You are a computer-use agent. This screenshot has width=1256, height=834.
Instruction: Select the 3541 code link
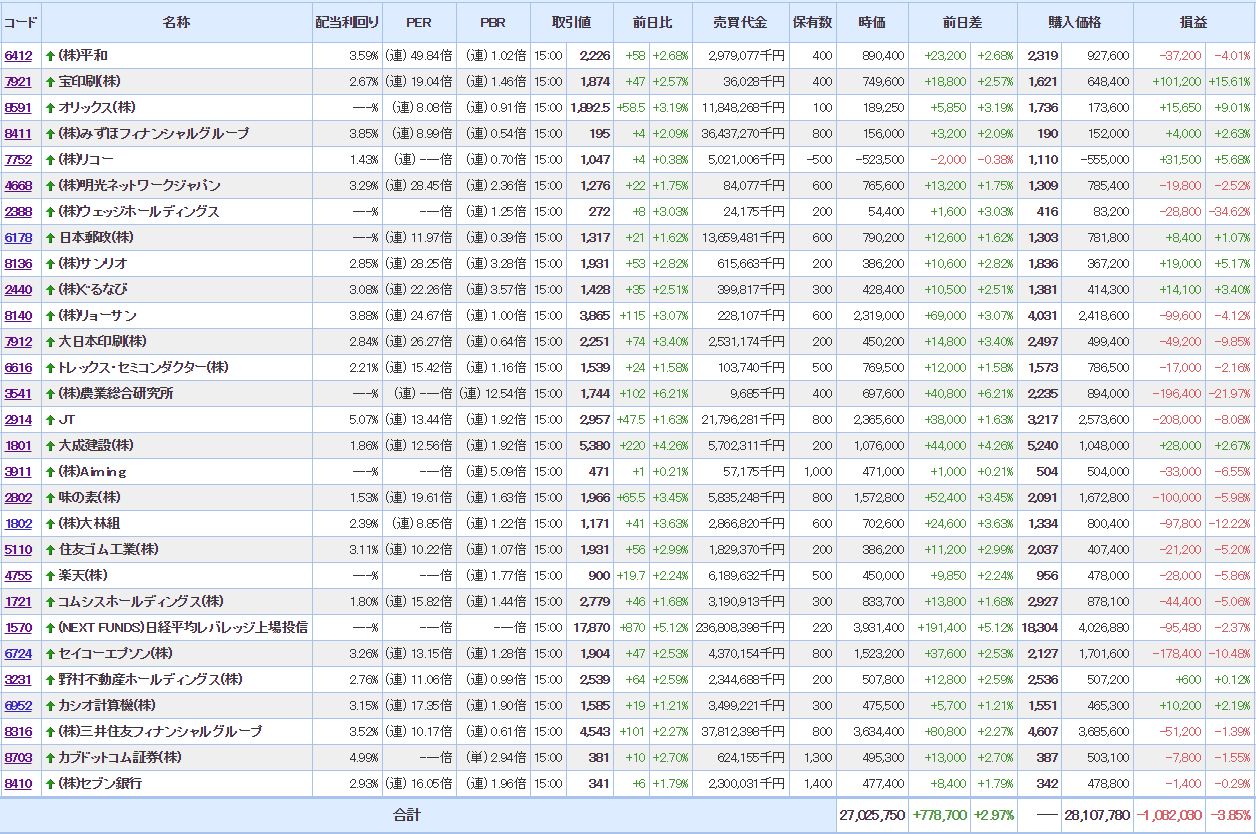point(18,394)
